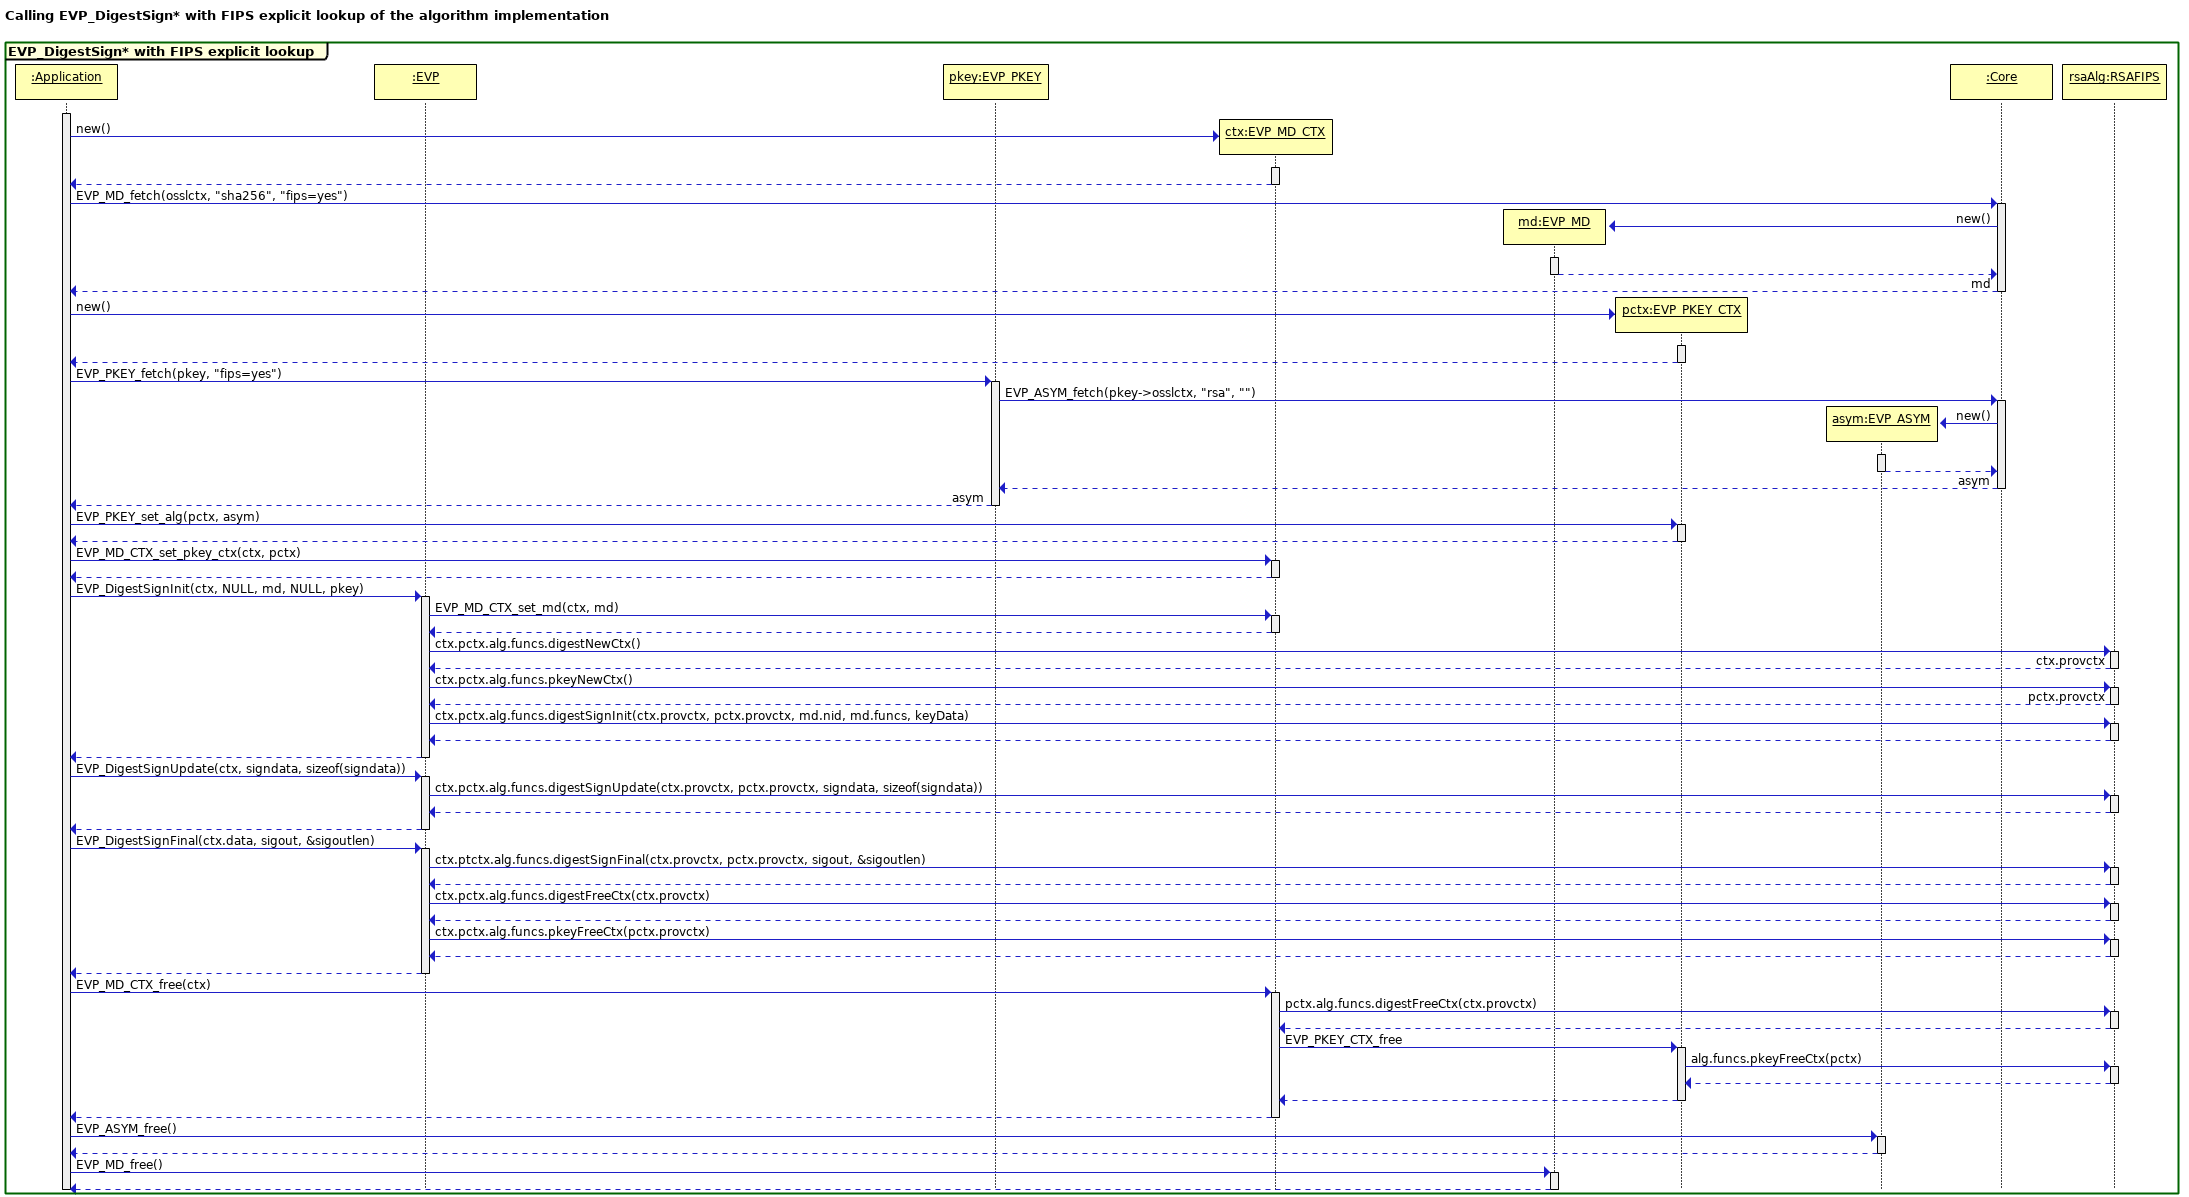Click the :EVP participant box

(425, 82)
